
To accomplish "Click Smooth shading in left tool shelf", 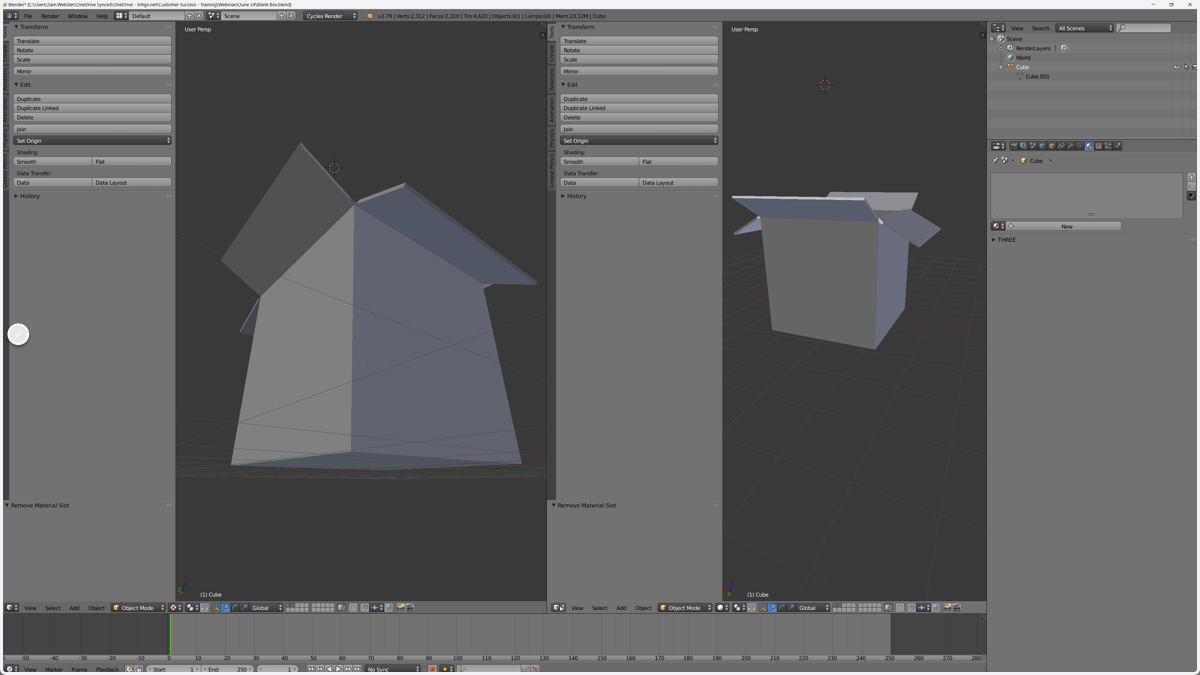I will [52, 162].
